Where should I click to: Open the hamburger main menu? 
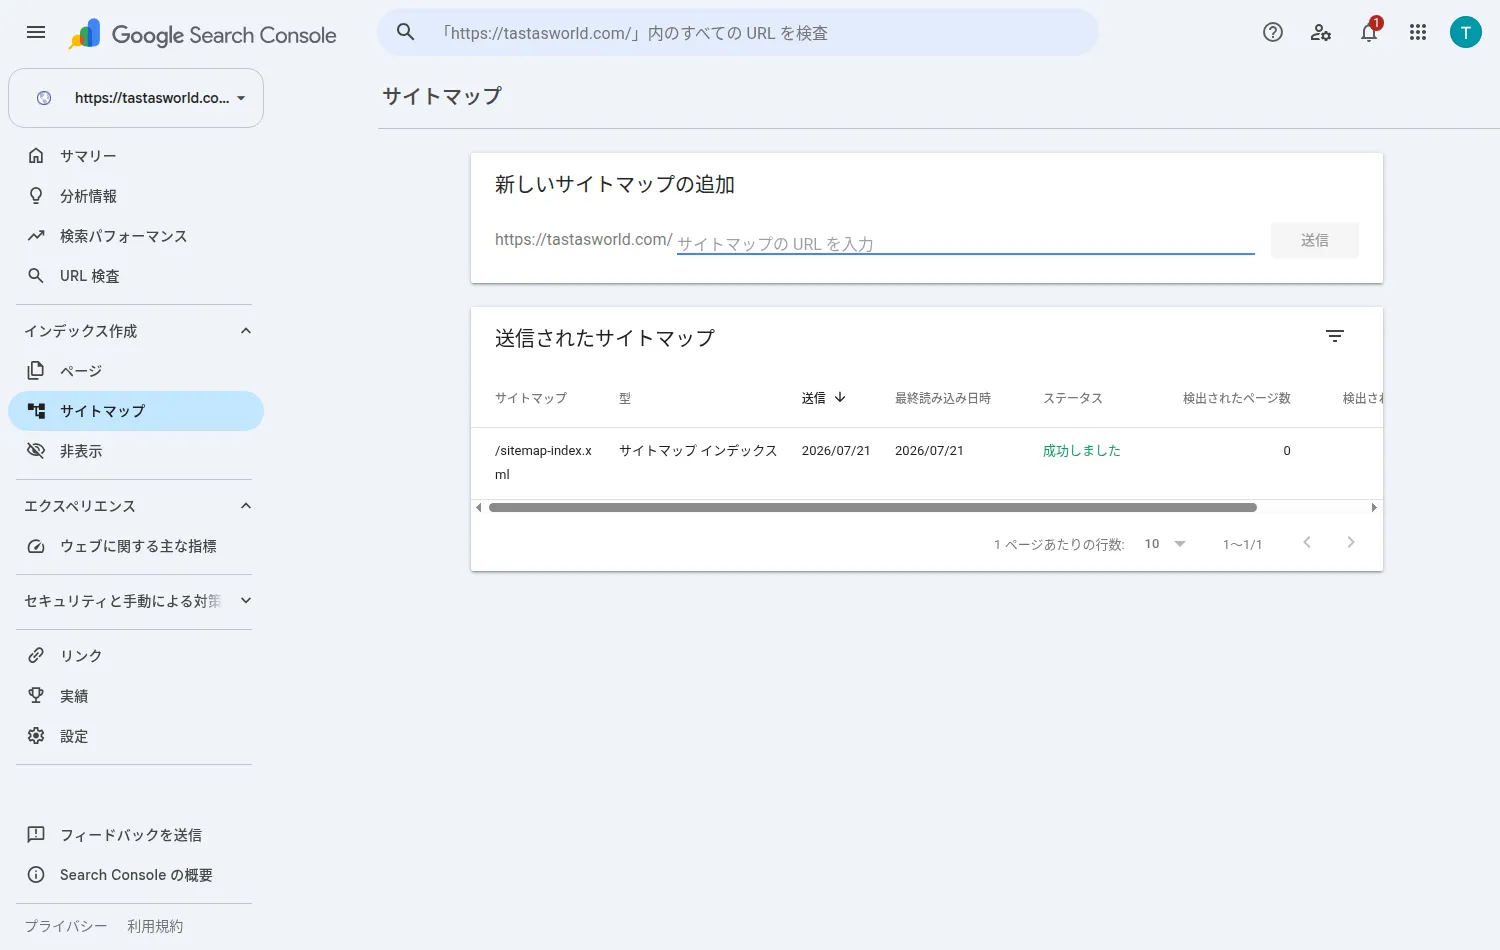pyautogui.click(x=36, y=32)
